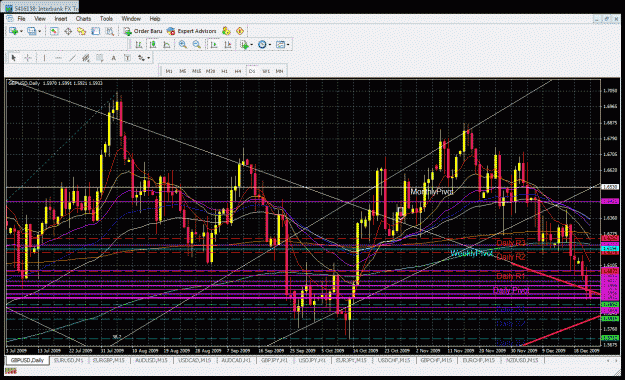The width and height of the screenshot is (625, 380).
Task: Click the WeeklyPivot label on chart
Action: (x=472, y=253)
